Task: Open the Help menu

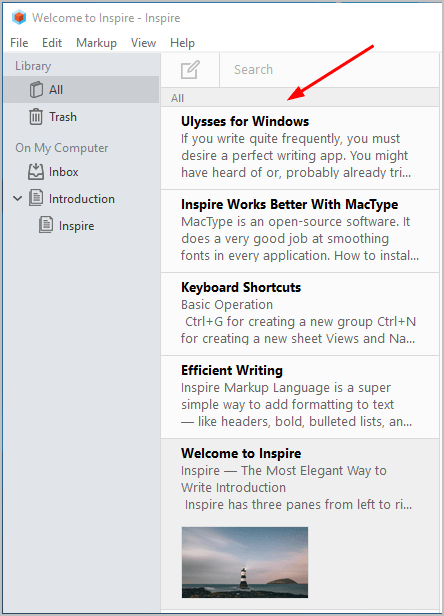Action: 182,42
